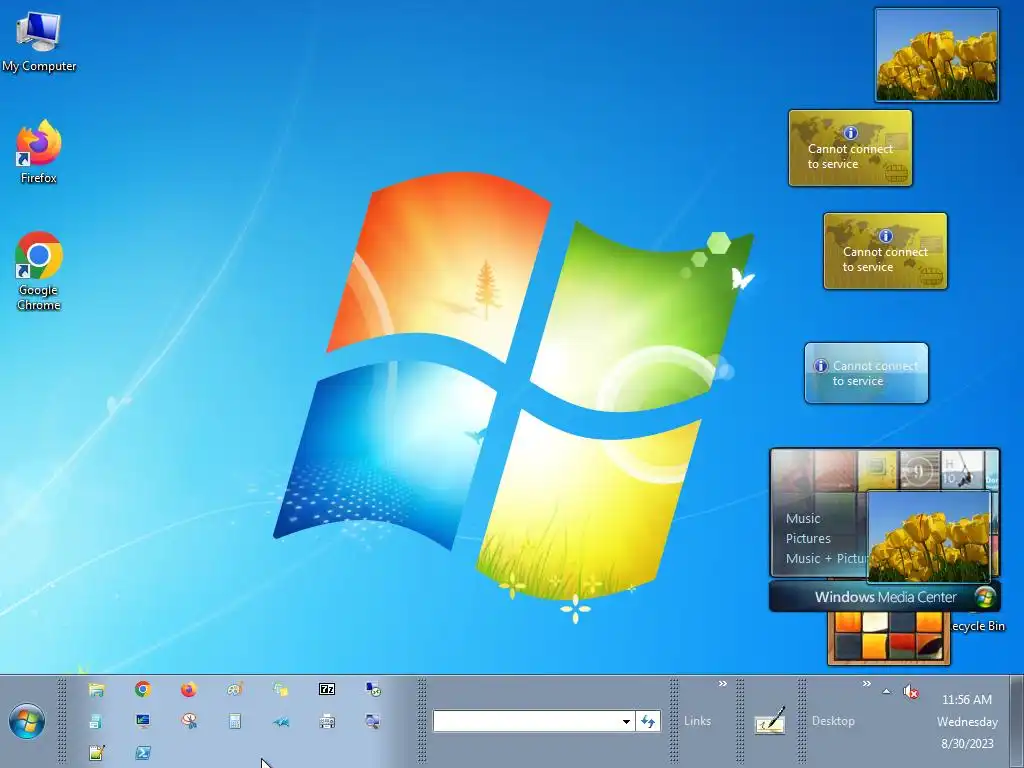Viewport: 1024px width, 768px height.
Task: Expand the Links toolbar chevron
Action: 722,684
